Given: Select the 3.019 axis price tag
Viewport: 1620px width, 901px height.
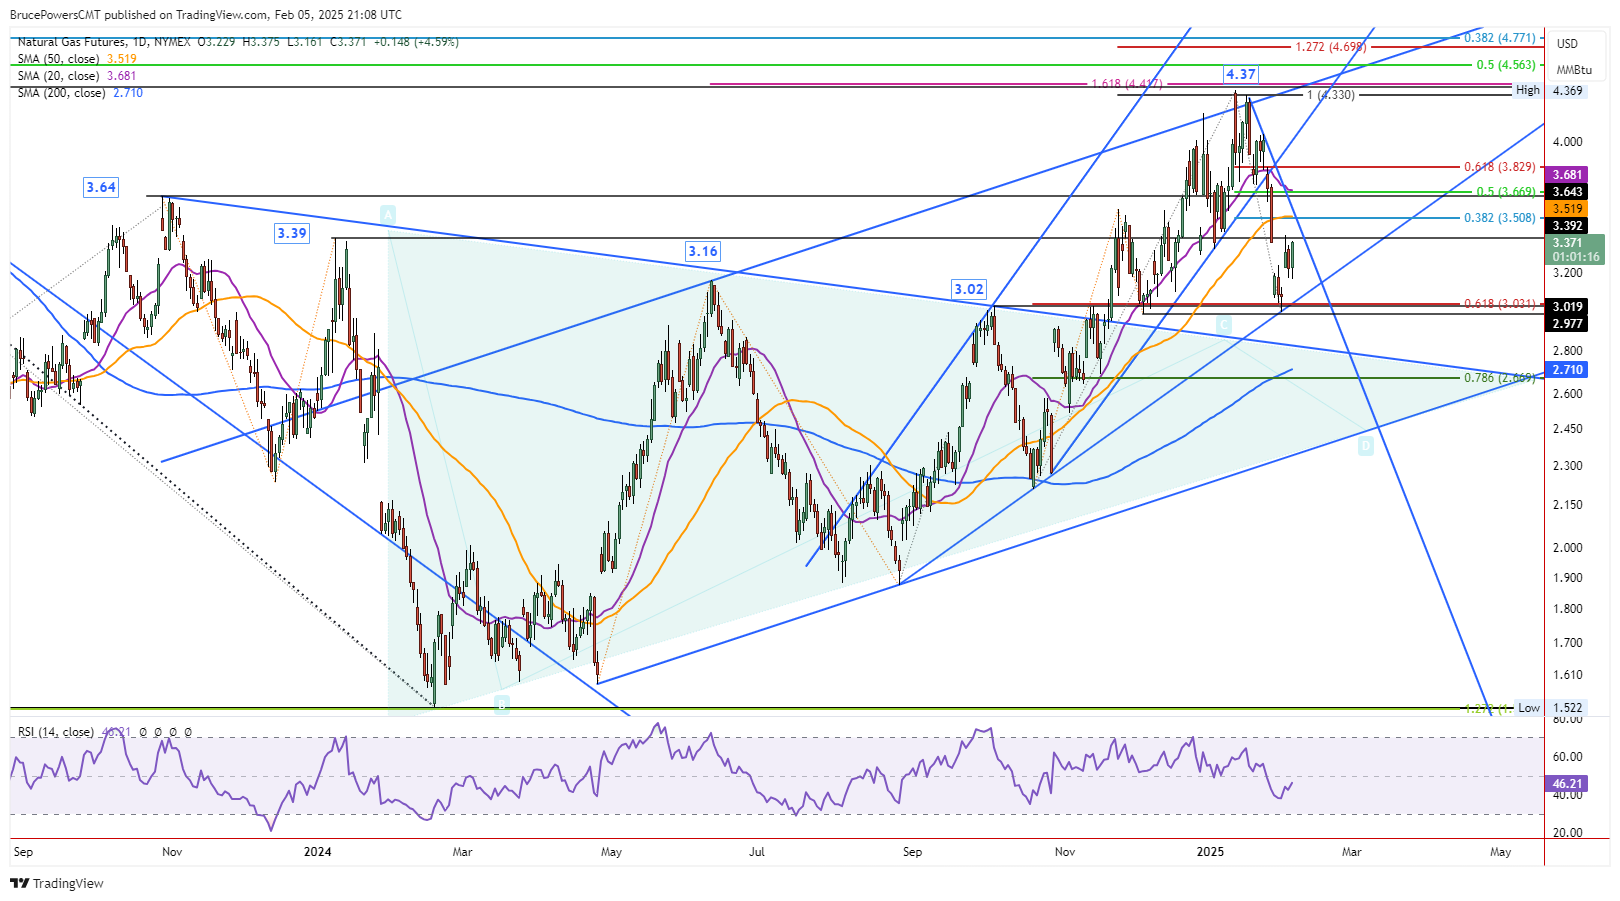Looking at the screenshot, I should click(x=1566, y=307).
